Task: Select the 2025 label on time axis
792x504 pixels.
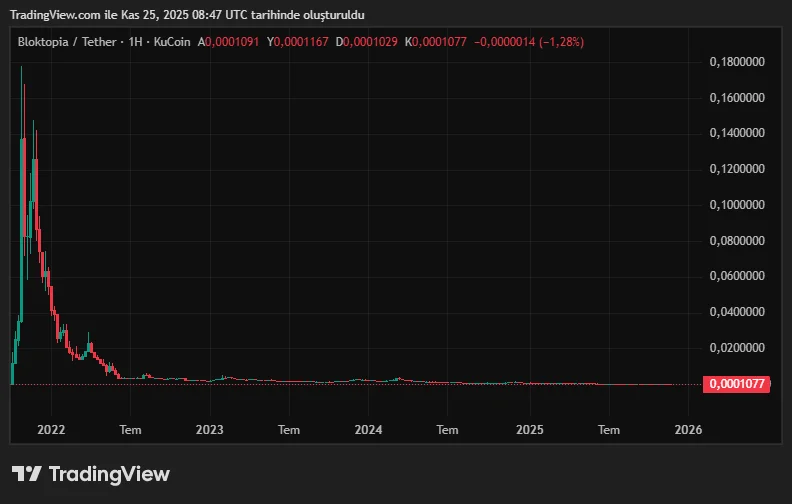Action: [x=529, y=429]
